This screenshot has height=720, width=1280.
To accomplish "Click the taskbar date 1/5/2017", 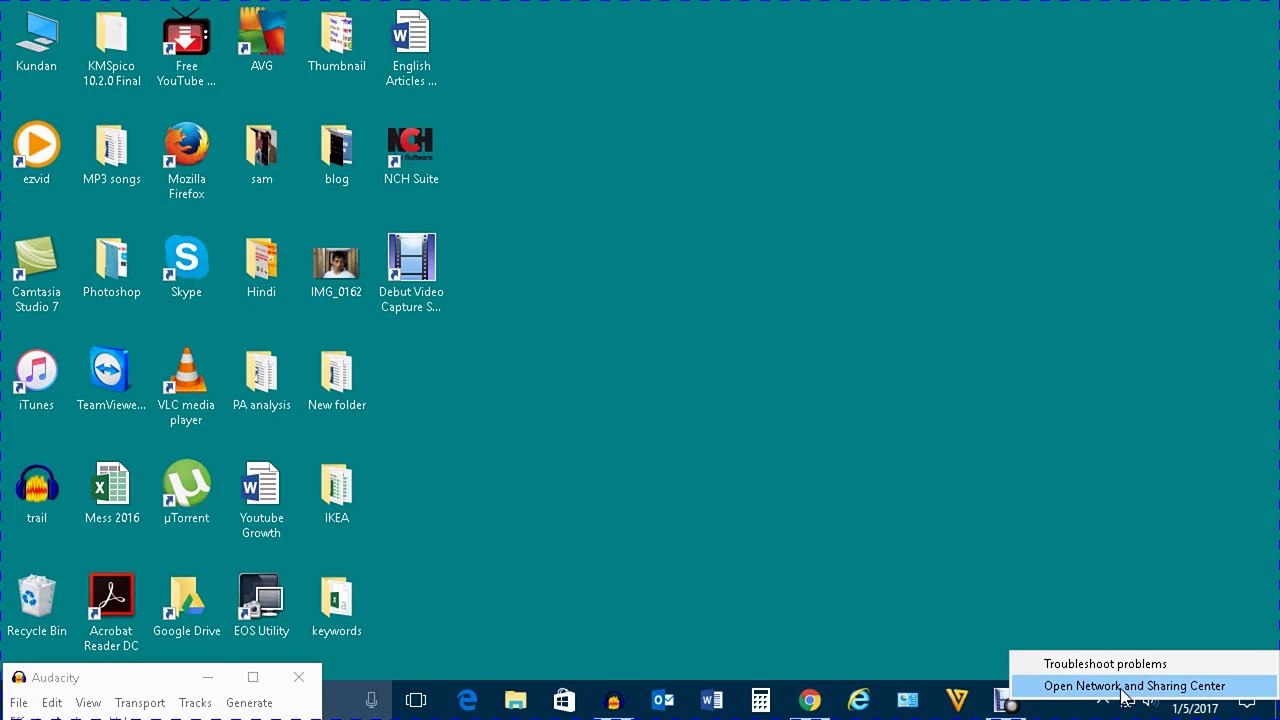I will pyautogui.click(x=1195, y=709).
